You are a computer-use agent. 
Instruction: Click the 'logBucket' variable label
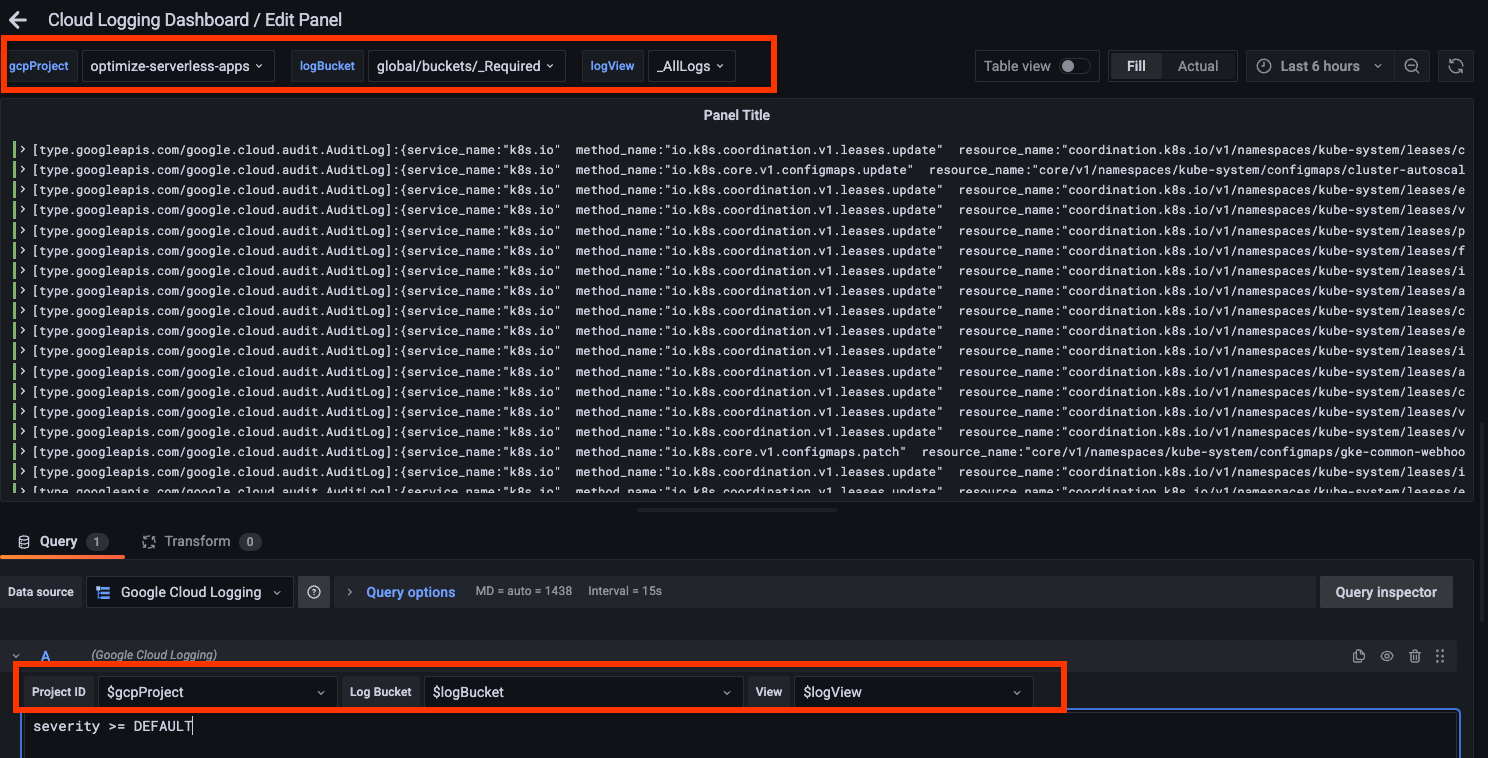327,66
